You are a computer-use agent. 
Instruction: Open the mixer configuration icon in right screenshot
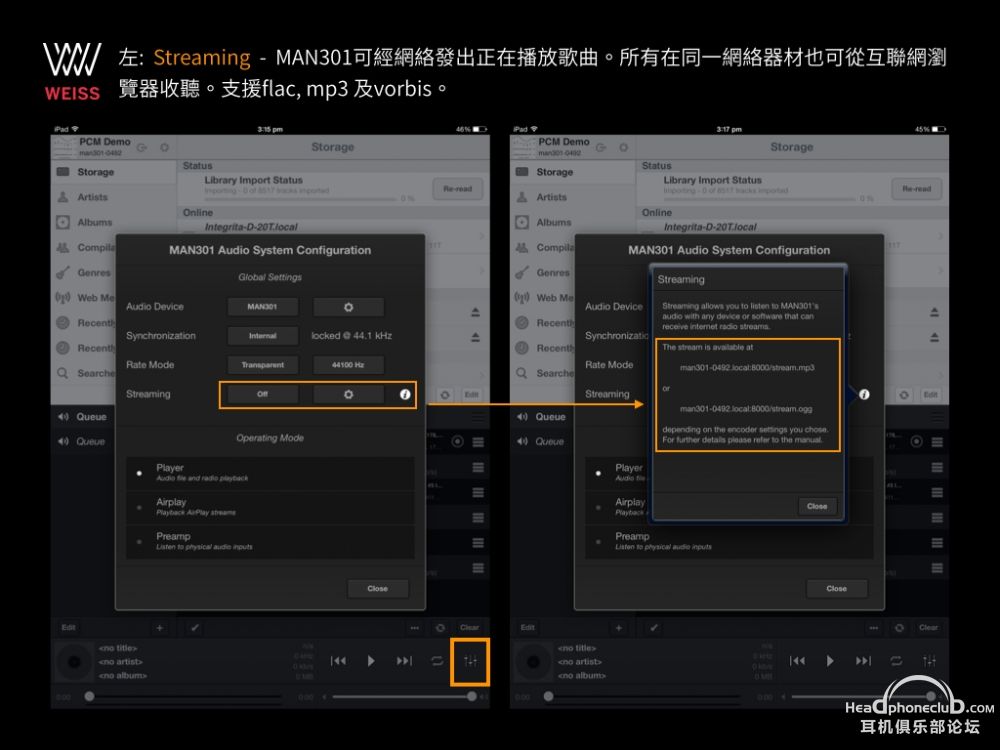coord(930,661)
